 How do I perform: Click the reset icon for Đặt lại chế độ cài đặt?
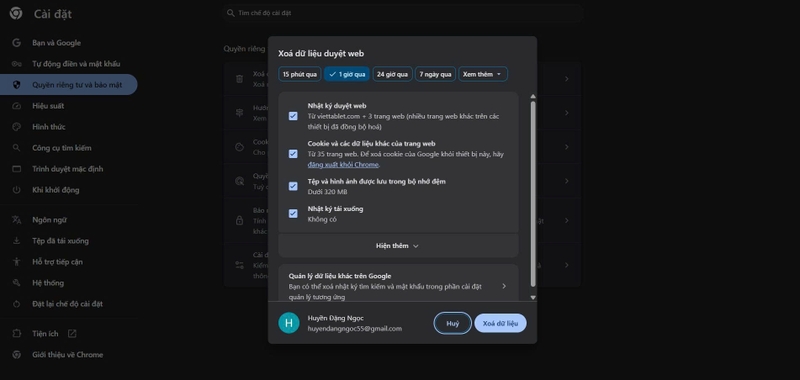[x=16, y=303]
